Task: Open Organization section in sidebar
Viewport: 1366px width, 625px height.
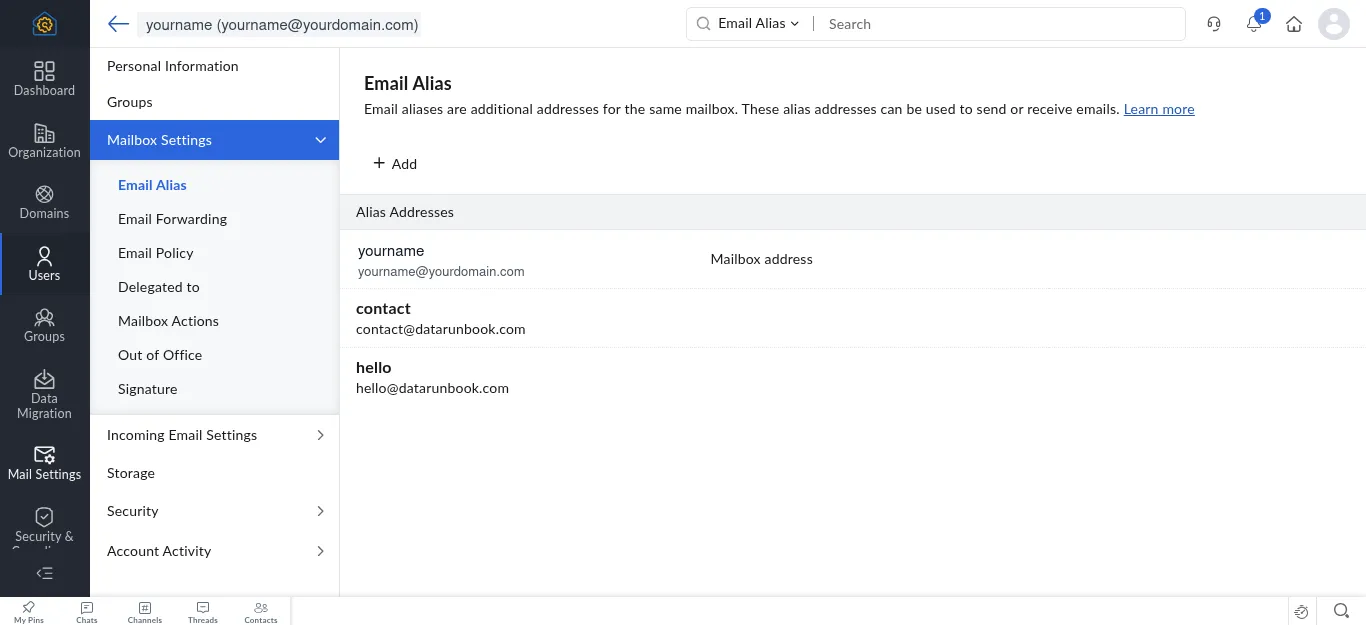Action: tap(44, 141)
